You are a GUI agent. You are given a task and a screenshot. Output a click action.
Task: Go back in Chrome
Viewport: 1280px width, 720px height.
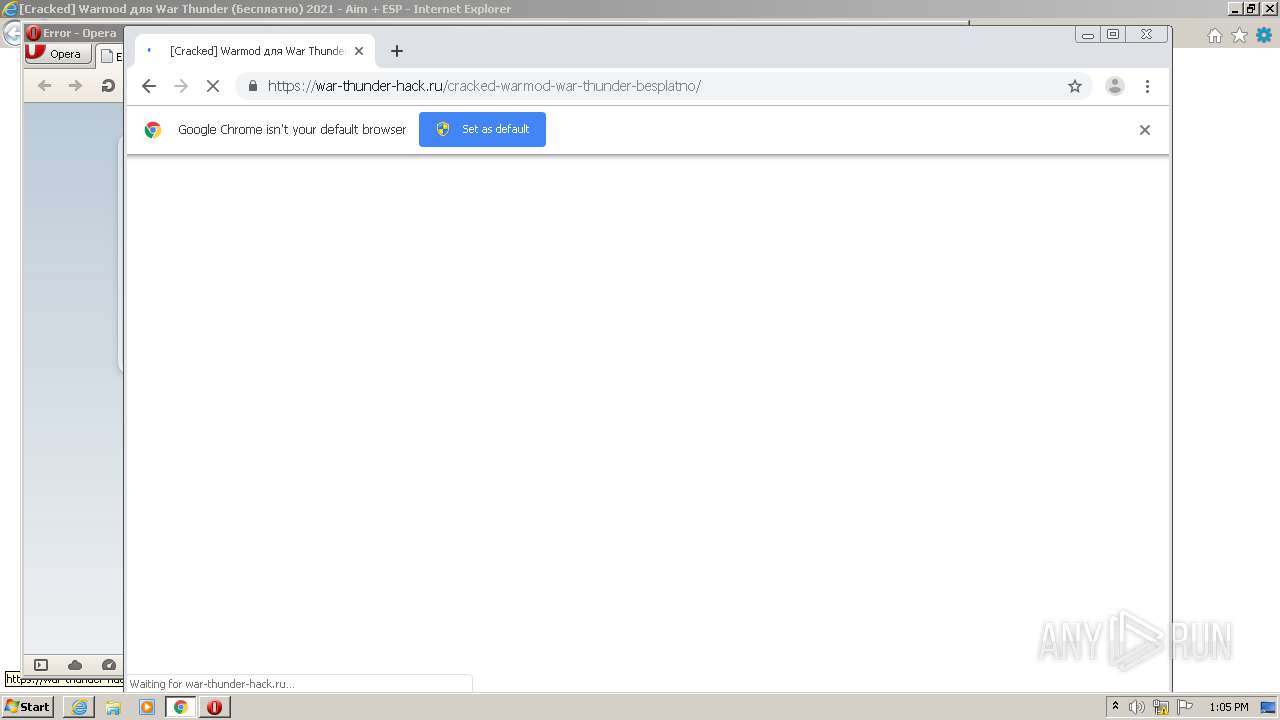click(149, 86)
